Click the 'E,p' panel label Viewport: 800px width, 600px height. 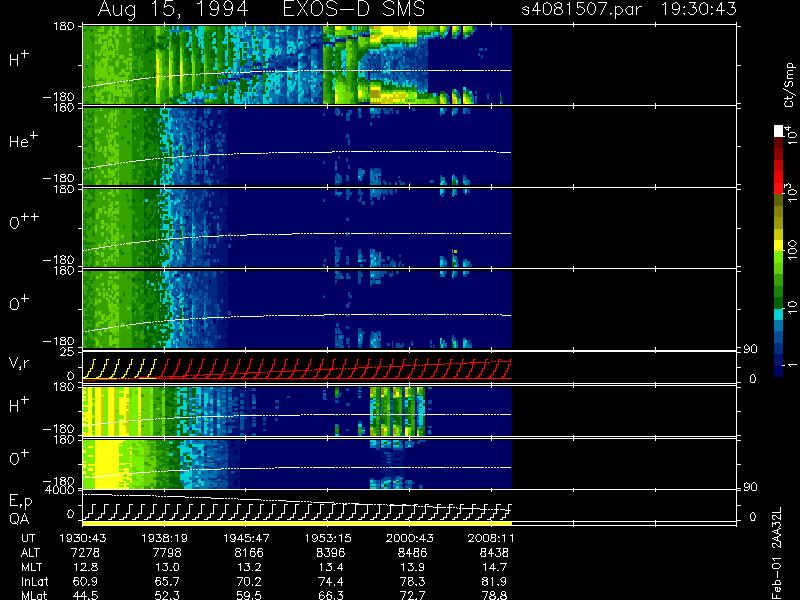pyautogui.click(x=20, y=502)
